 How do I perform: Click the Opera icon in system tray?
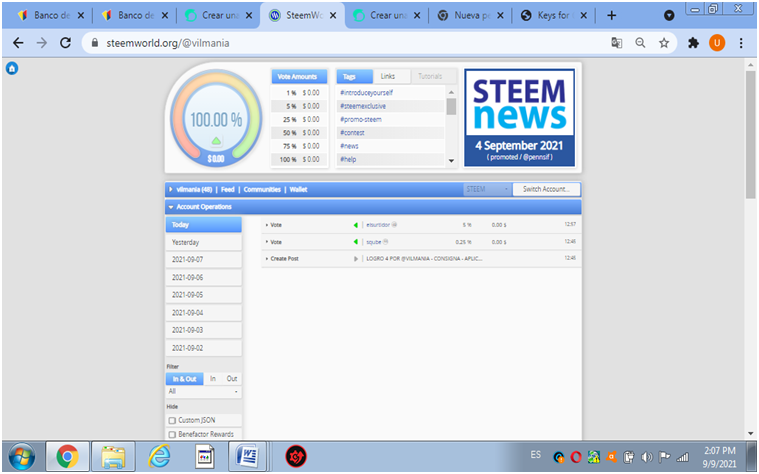(576, 457)
